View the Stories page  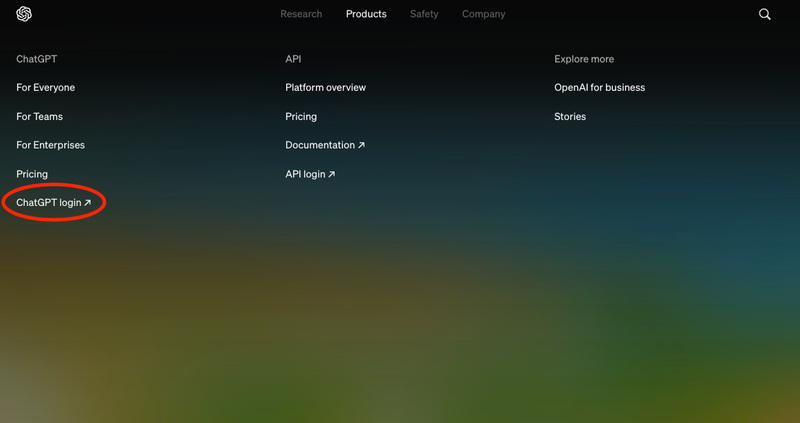coord(570,117)
